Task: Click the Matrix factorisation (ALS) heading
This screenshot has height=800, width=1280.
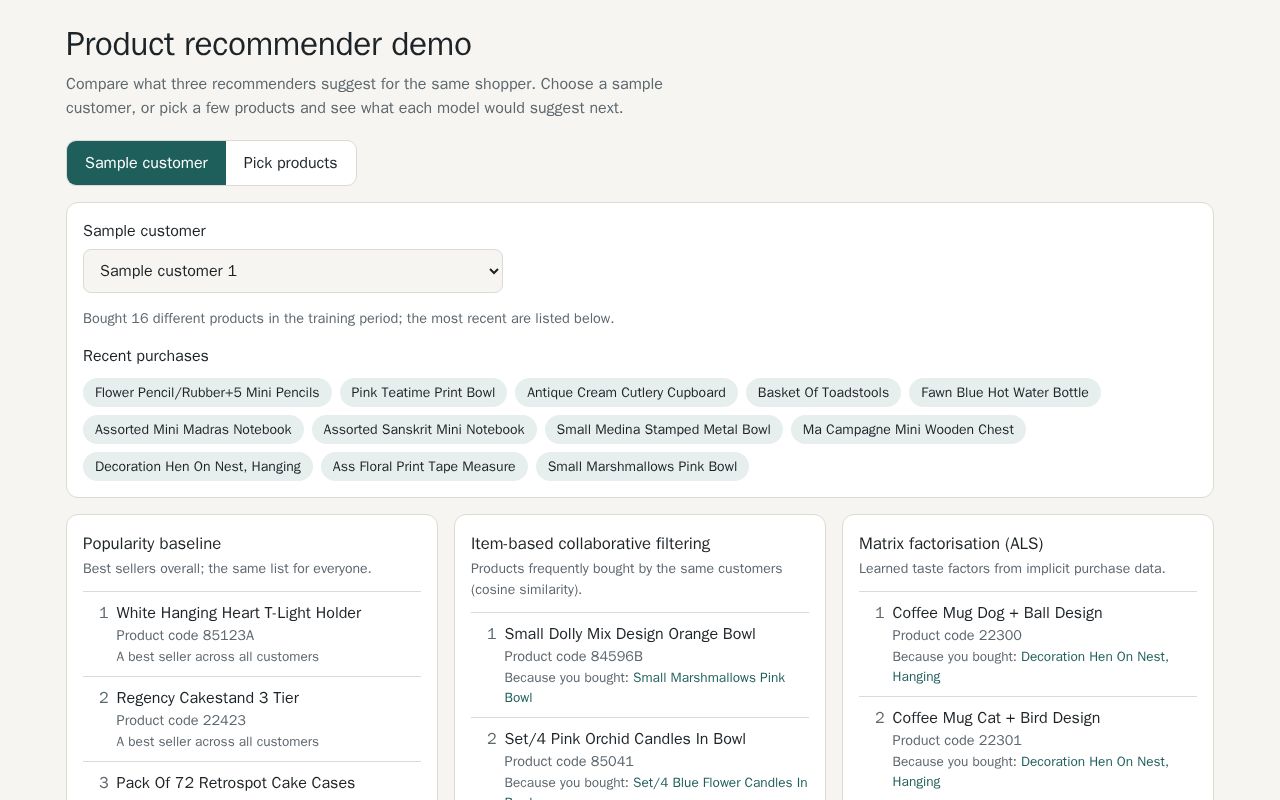Action: pyautogui.click(x=951, y=544)
